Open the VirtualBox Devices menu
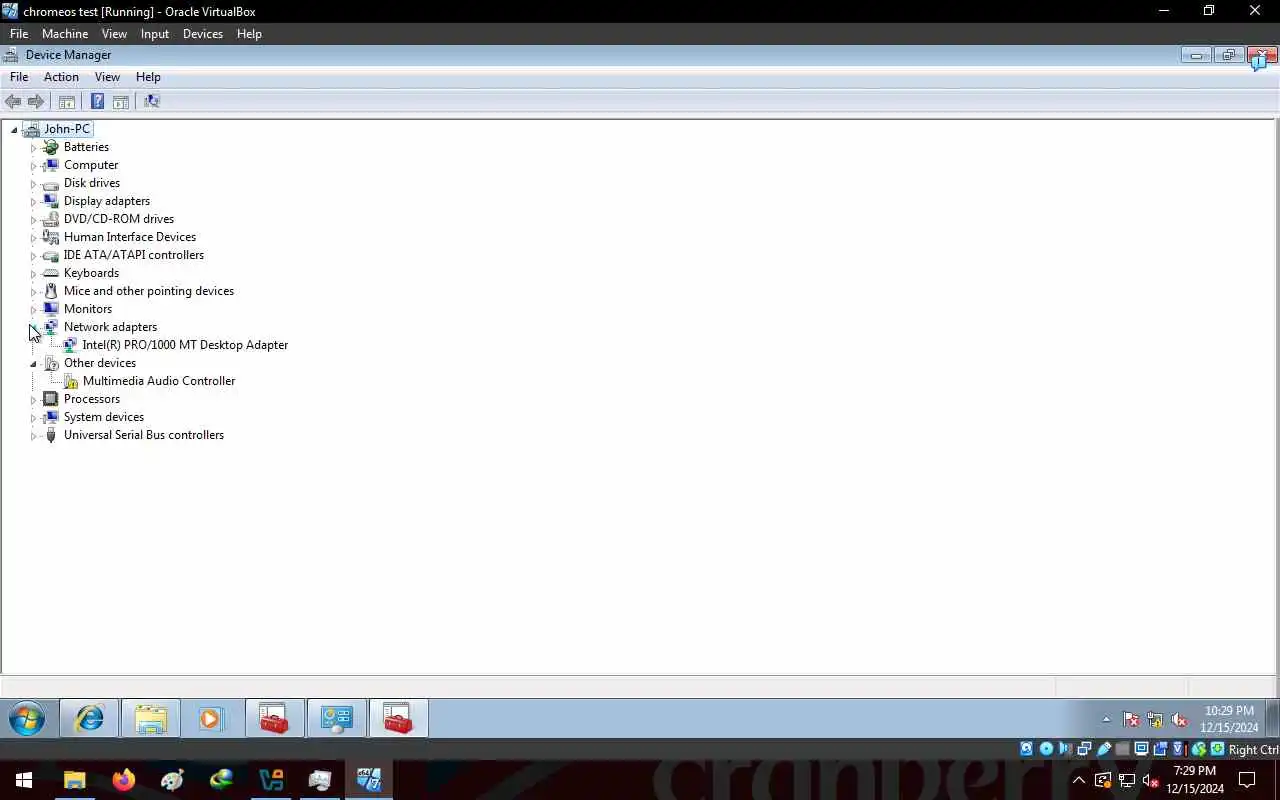The width and height of the screenshot is (1280, 800). 203,33
